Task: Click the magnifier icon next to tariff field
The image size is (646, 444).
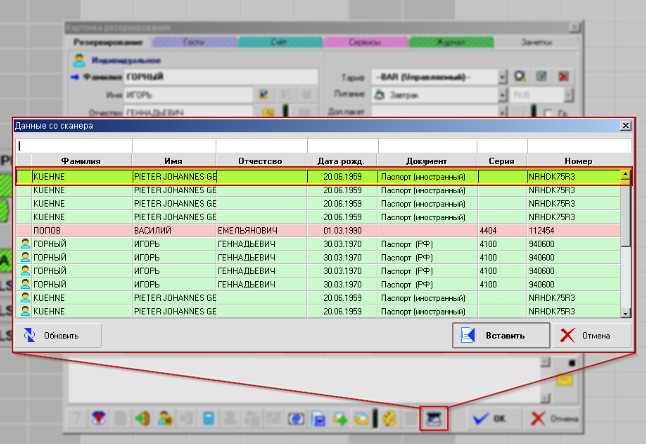Action: click(x=520, y=76)
